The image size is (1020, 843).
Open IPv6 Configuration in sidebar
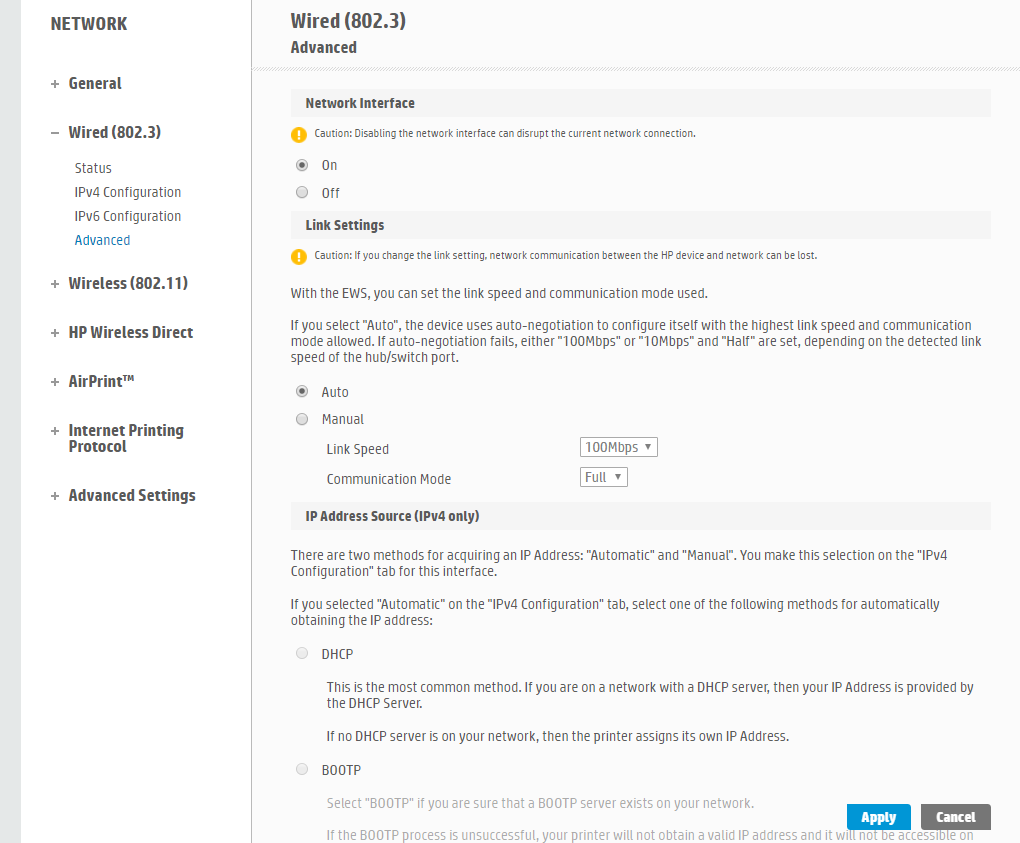128,216
